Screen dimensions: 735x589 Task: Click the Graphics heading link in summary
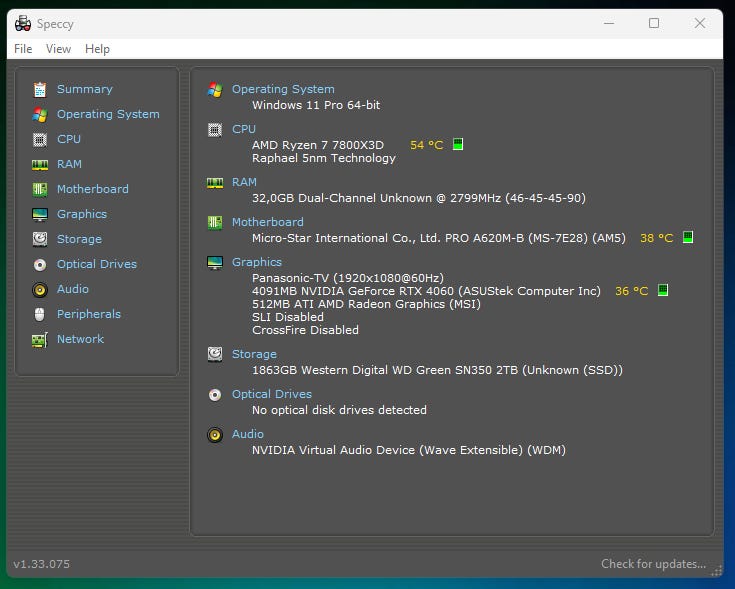coord(257,262)
